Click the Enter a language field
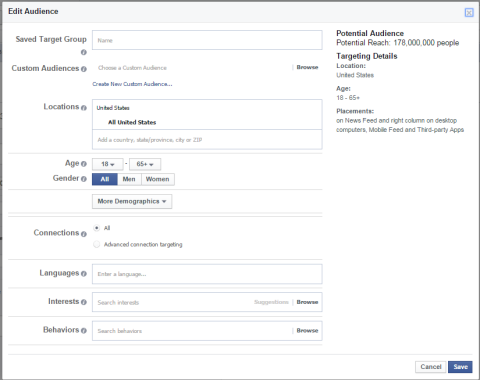Viewport: 480px width, 380px height. pos(207,274)
